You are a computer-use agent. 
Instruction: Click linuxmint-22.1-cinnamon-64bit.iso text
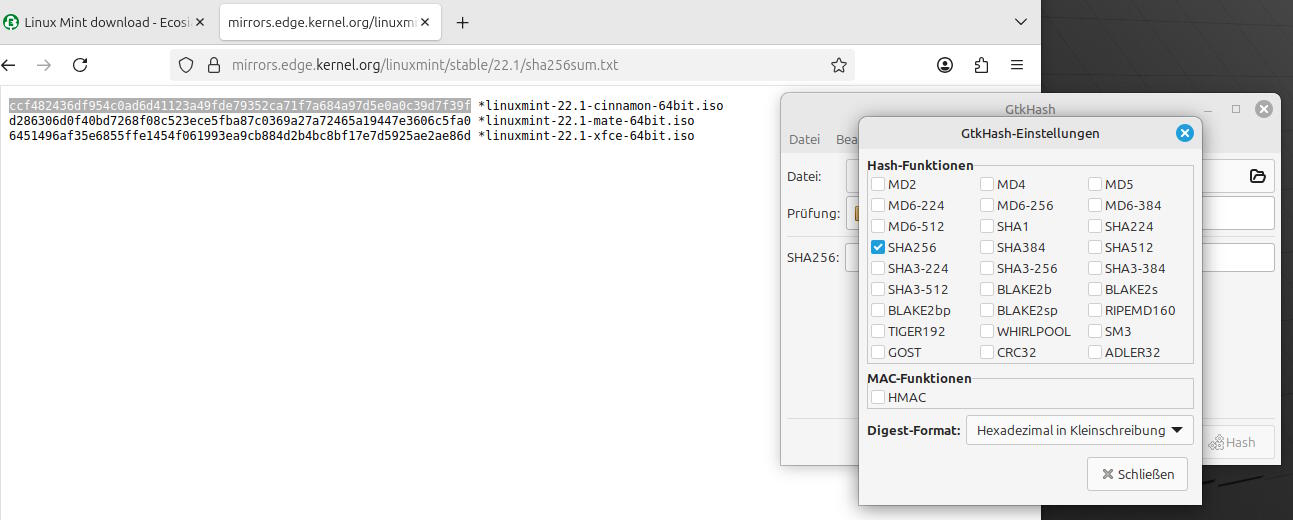(605, 106)
